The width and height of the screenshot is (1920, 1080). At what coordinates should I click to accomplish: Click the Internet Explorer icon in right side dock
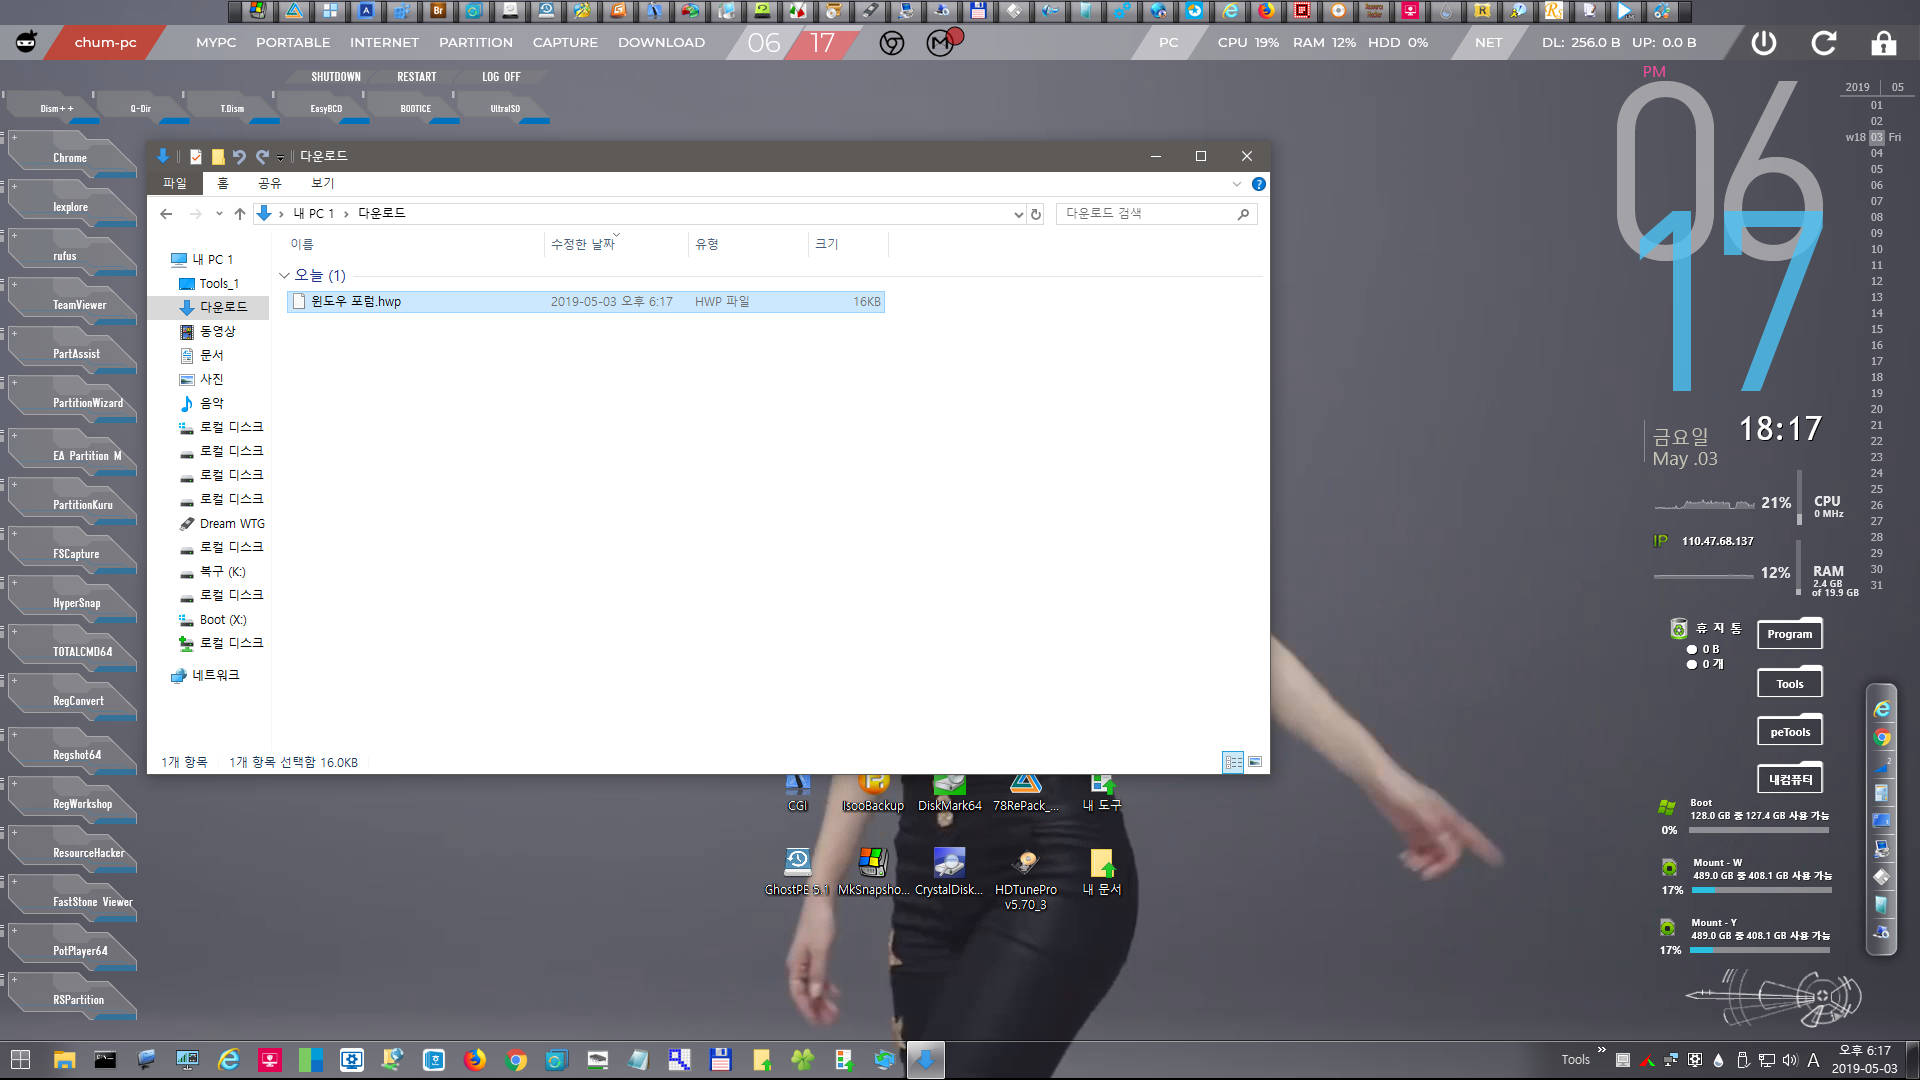point(1882,709)
